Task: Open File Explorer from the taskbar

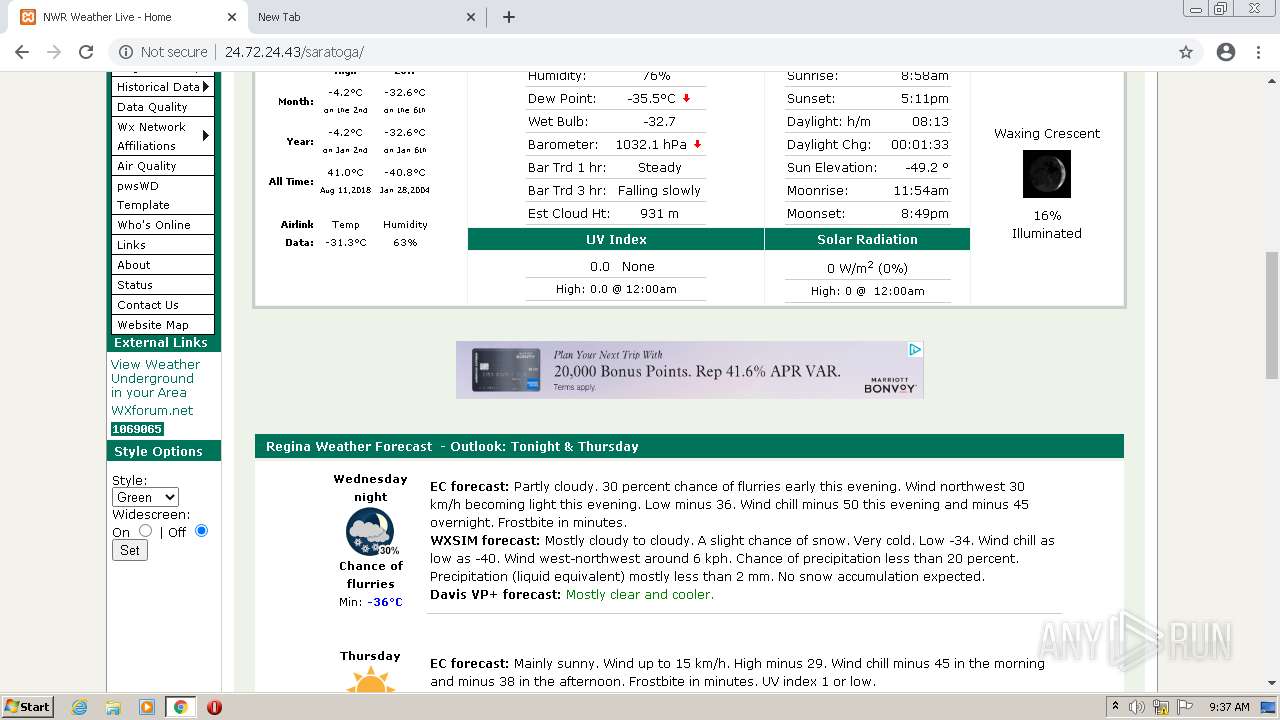Action: (113, 707)
